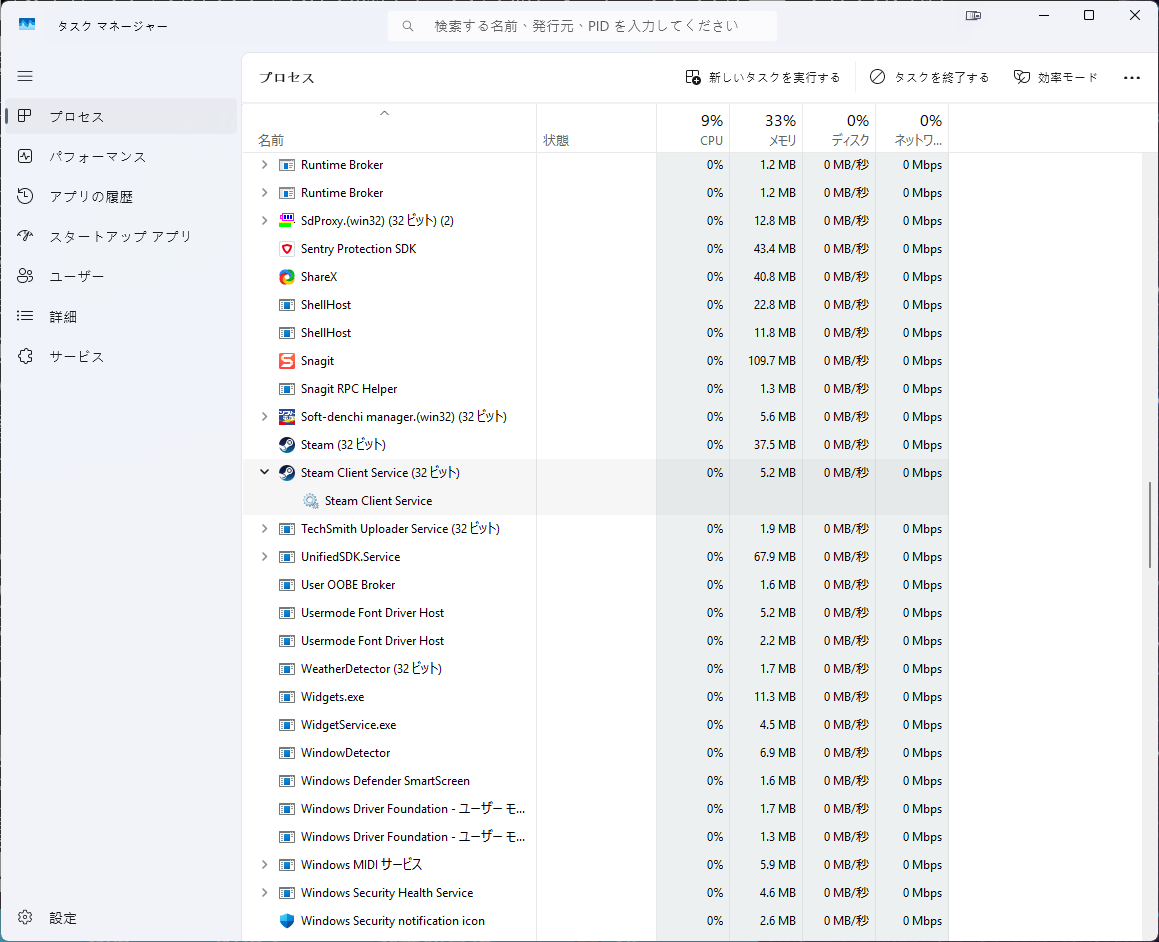This screenshot has height=942, width=1159.
Task: Click the Widgets.exe process icon
Action: coord(287,697)
